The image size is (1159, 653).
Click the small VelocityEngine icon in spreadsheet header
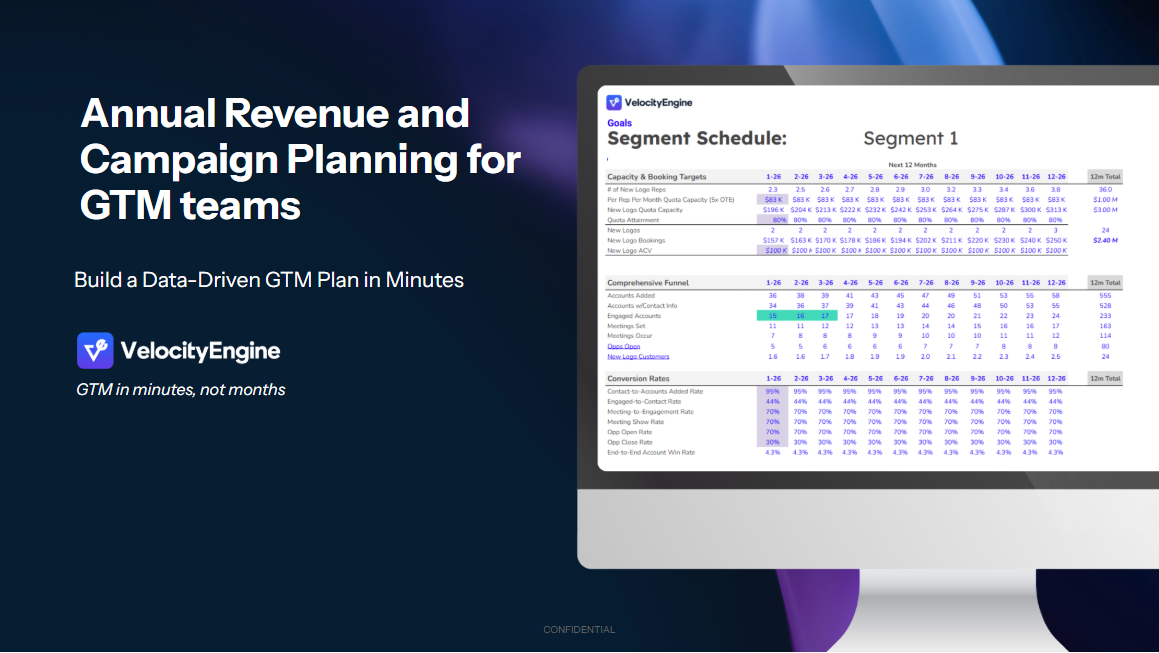614,102
